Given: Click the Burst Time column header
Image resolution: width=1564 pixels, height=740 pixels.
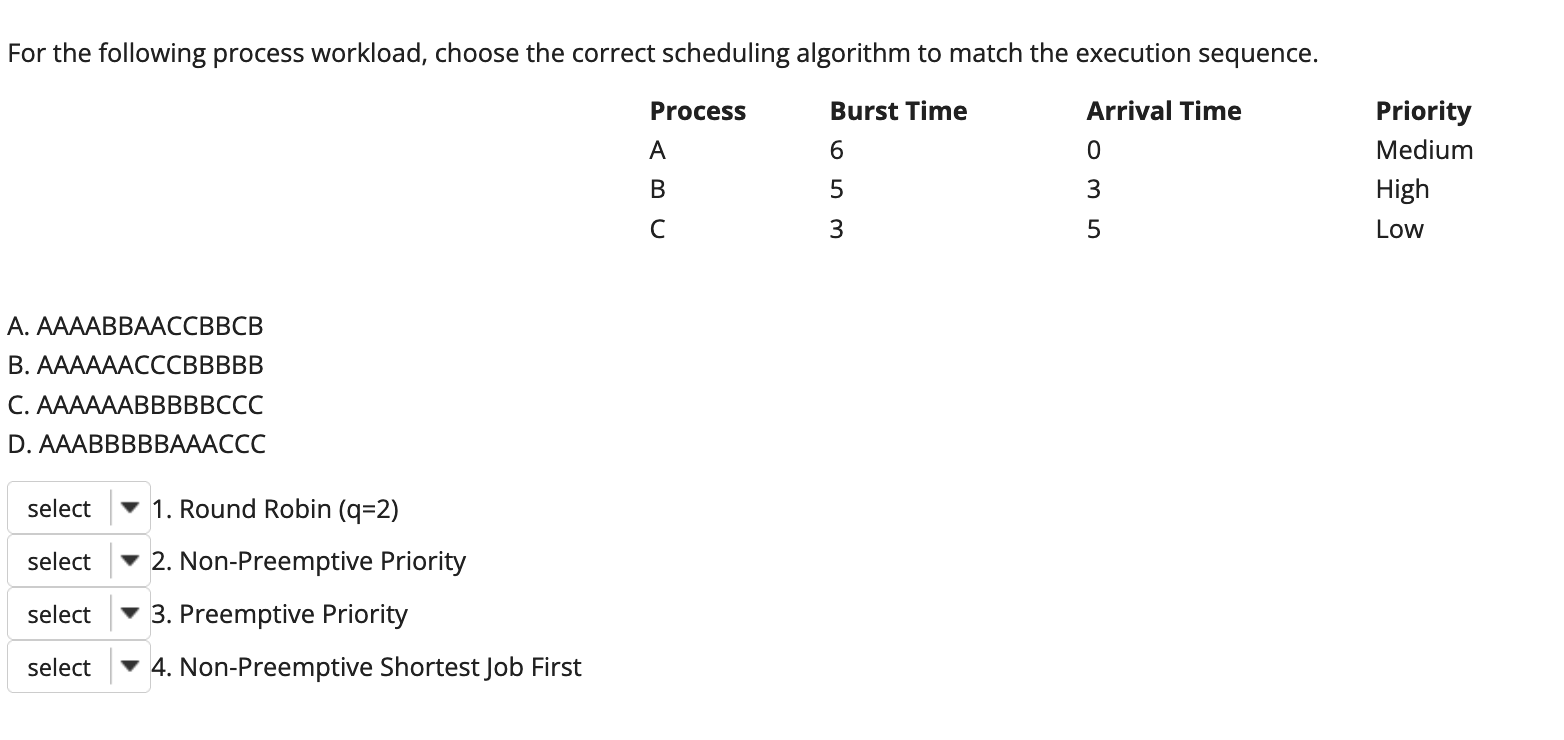Looking at the screenshot, I should (x=897, y=111).
